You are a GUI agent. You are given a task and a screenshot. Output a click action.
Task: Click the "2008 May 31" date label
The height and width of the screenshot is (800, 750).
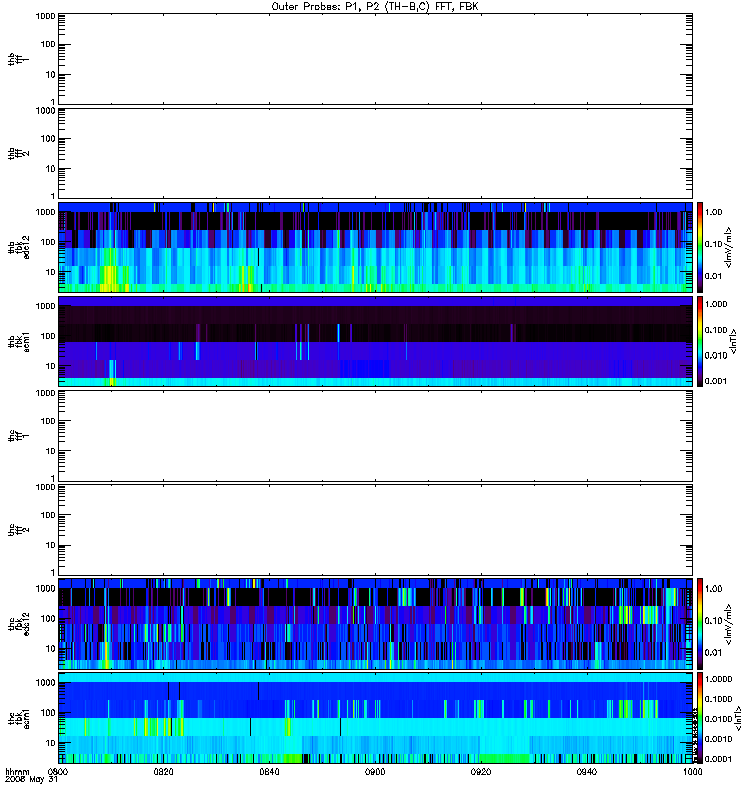pos(32,780)
